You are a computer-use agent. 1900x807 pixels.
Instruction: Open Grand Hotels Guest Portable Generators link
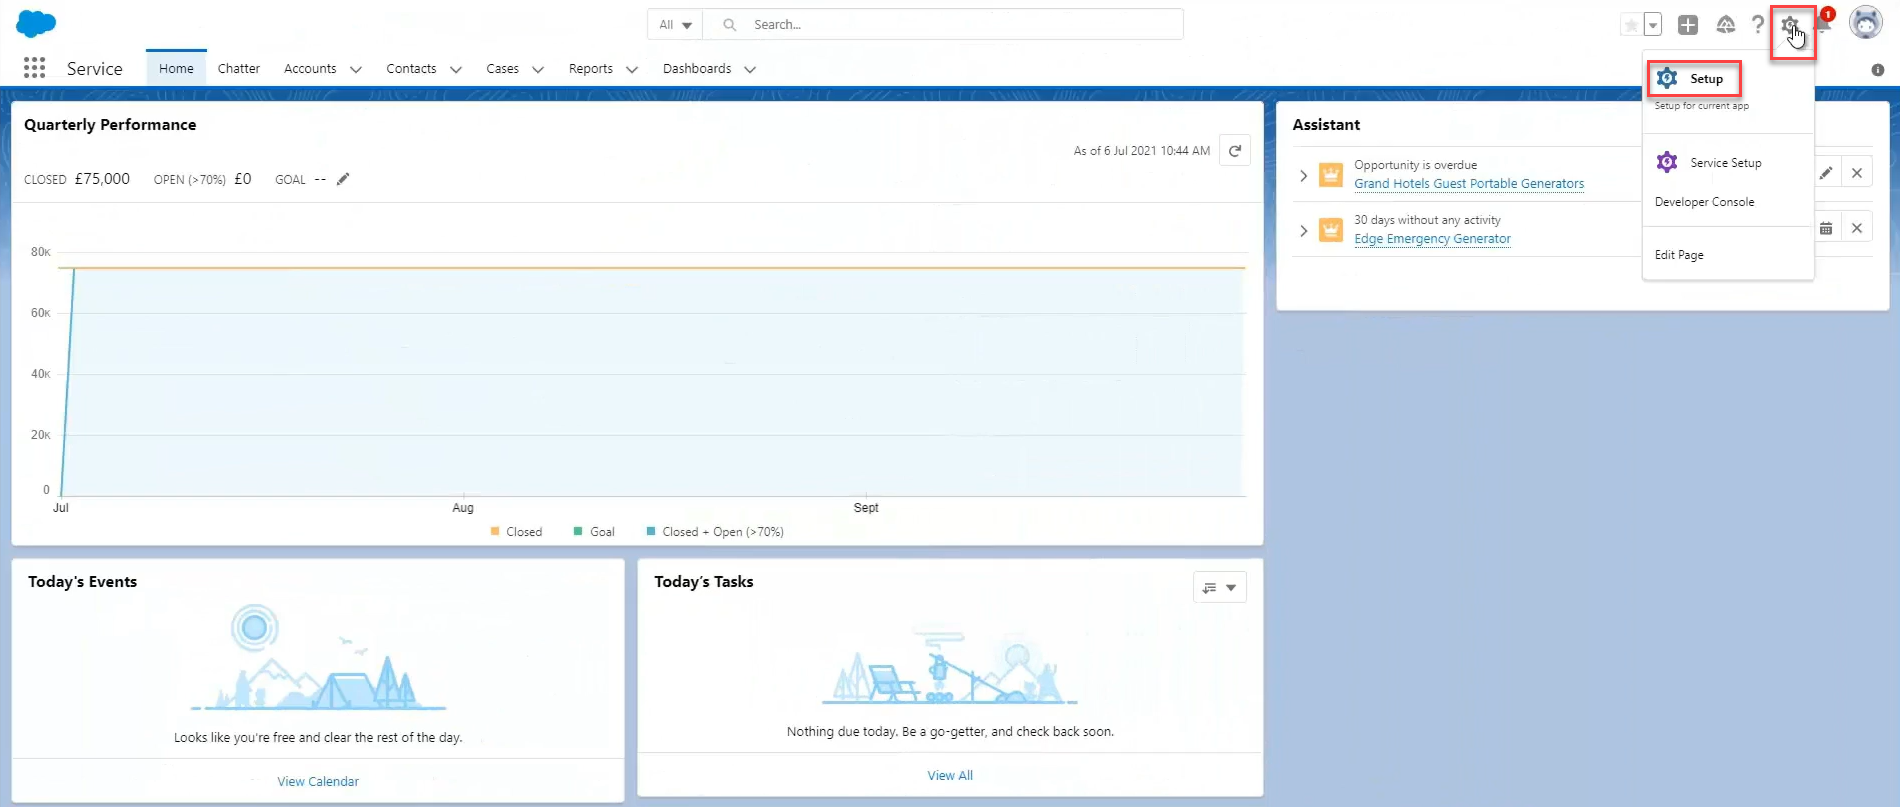[1469, 184]
